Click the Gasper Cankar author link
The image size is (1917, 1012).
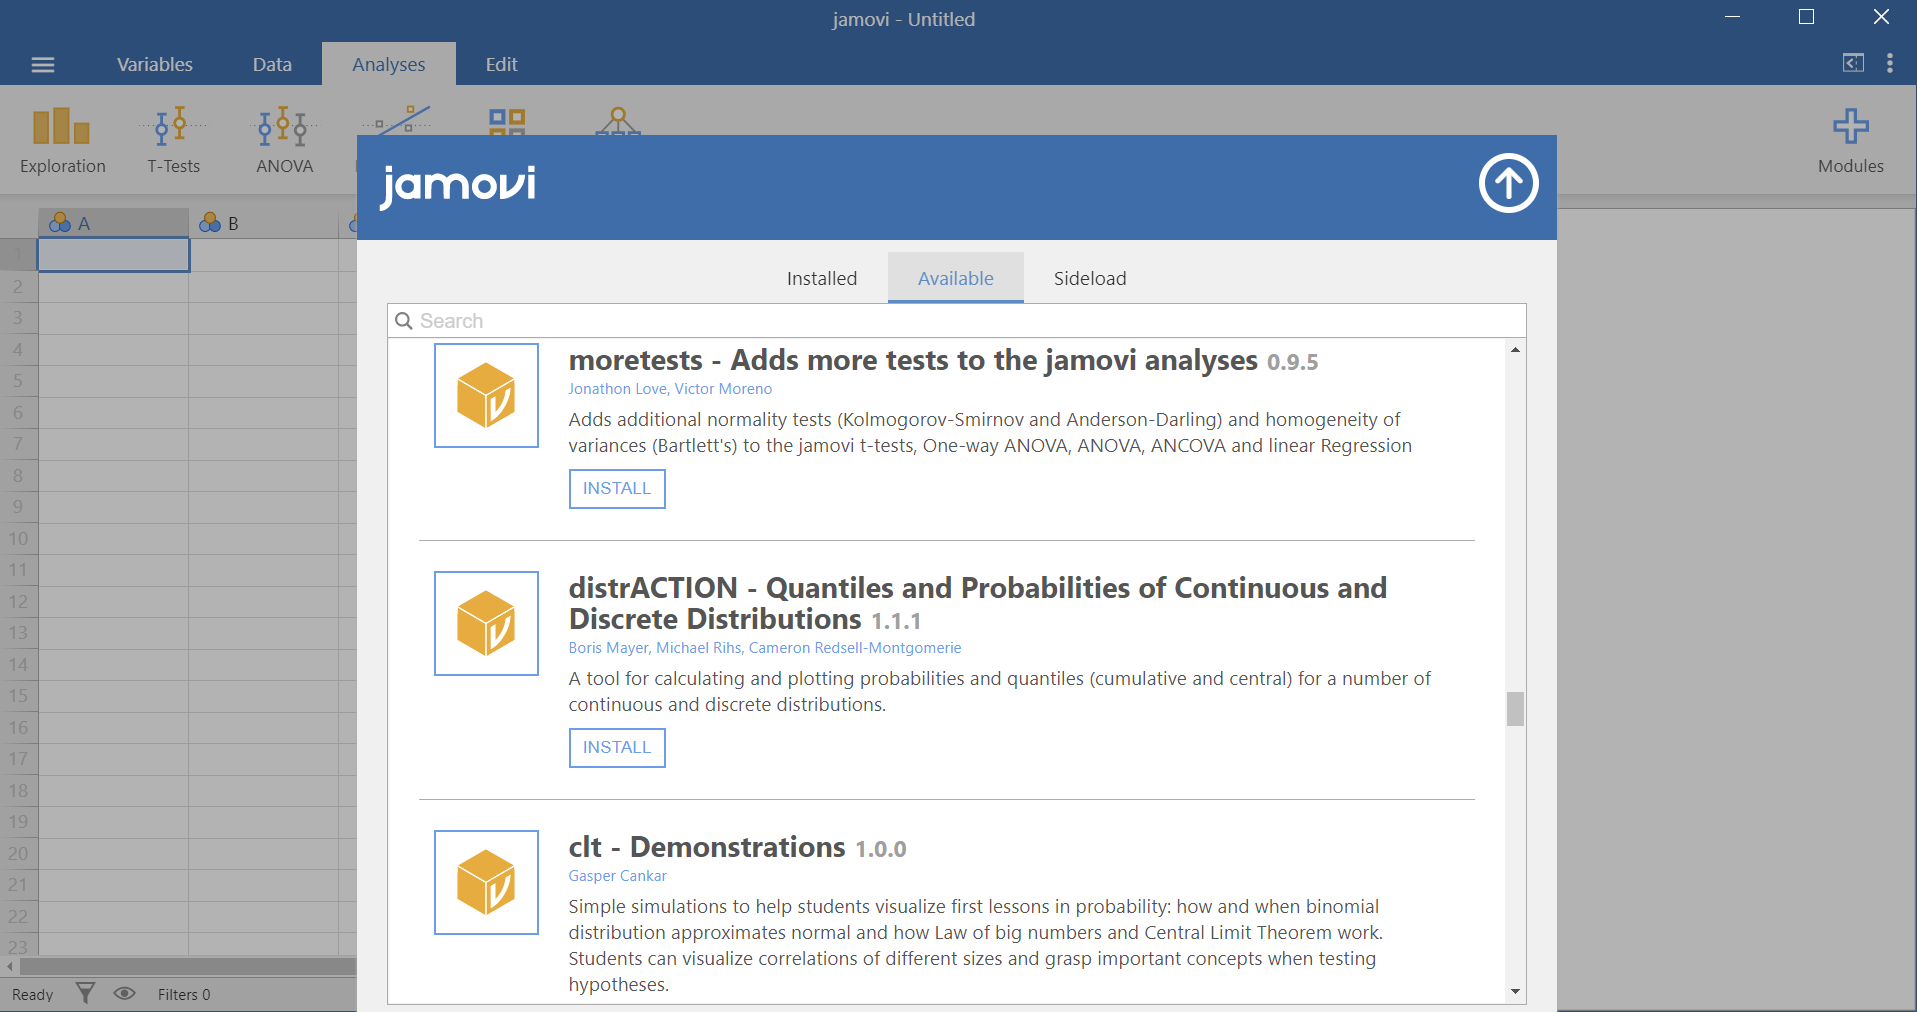(x=617, y=876)
